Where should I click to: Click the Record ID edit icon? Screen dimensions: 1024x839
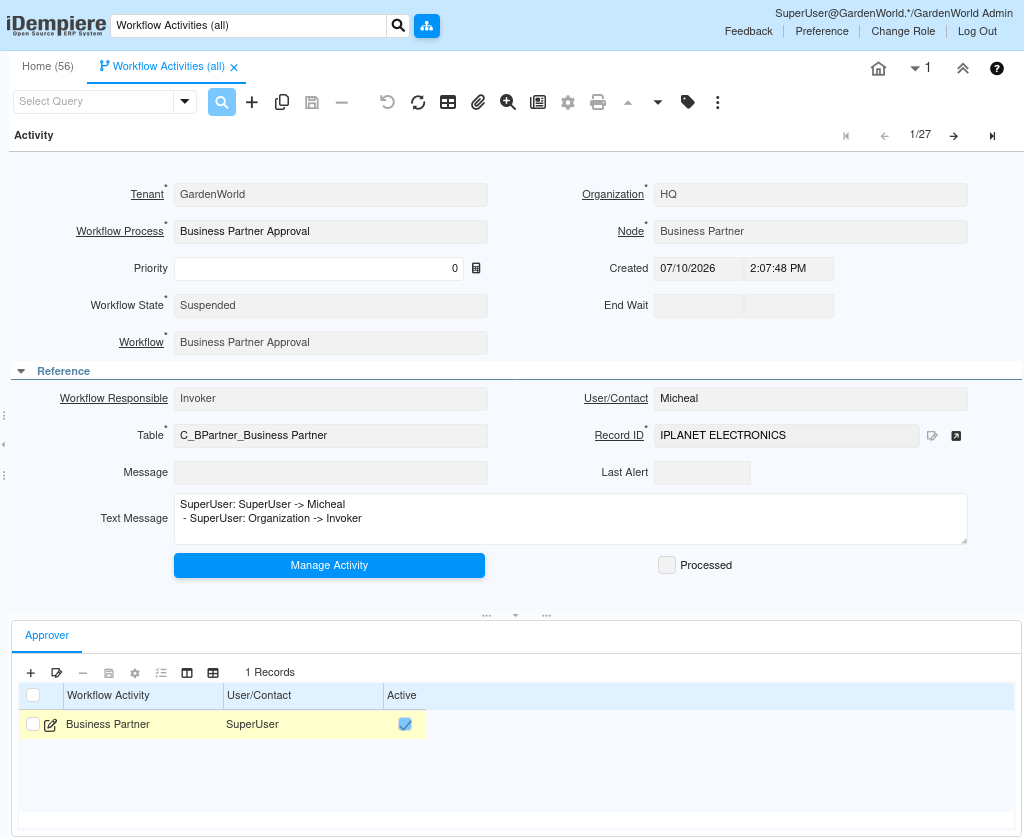(932, 436)
